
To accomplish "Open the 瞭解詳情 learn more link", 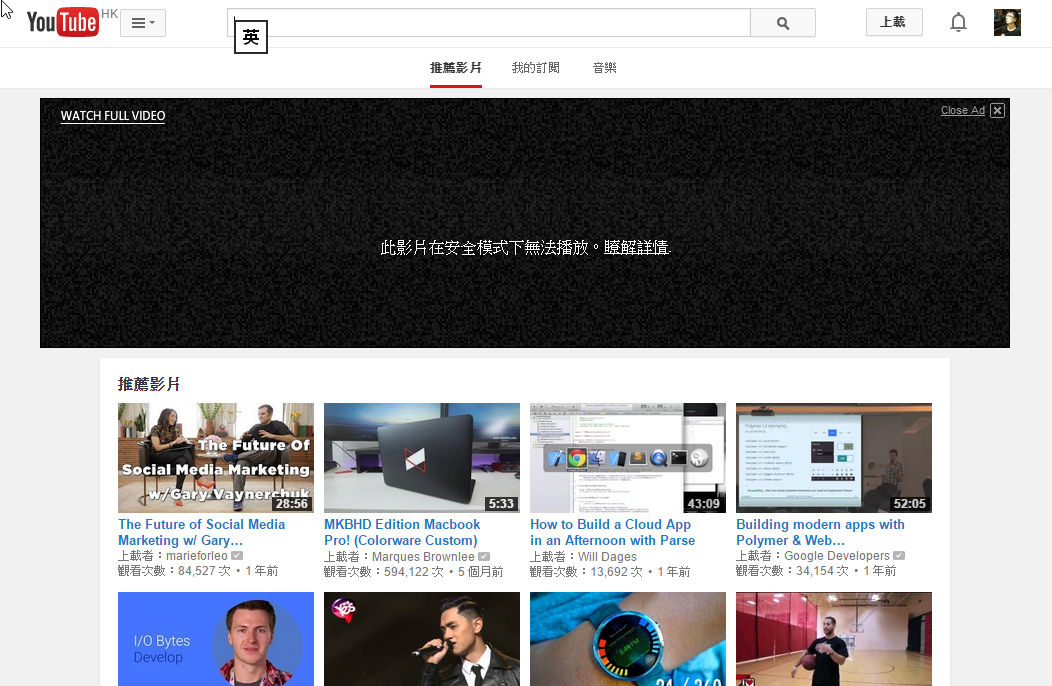I will [637, 248].
